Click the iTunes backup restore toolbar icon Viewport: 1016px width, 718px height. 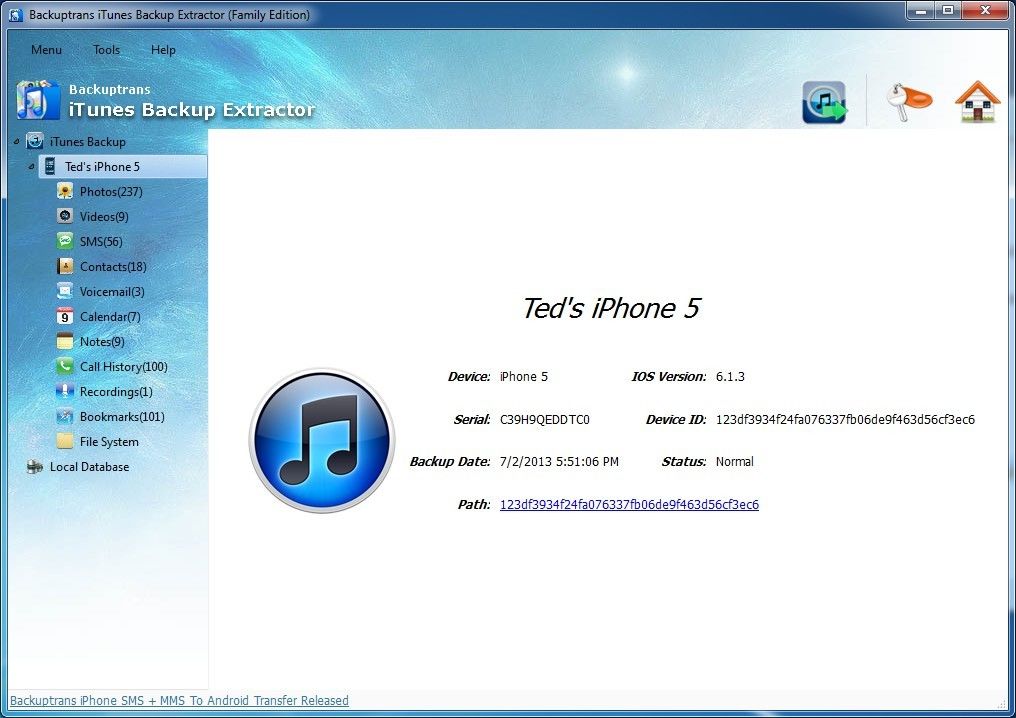click(824, 102)
